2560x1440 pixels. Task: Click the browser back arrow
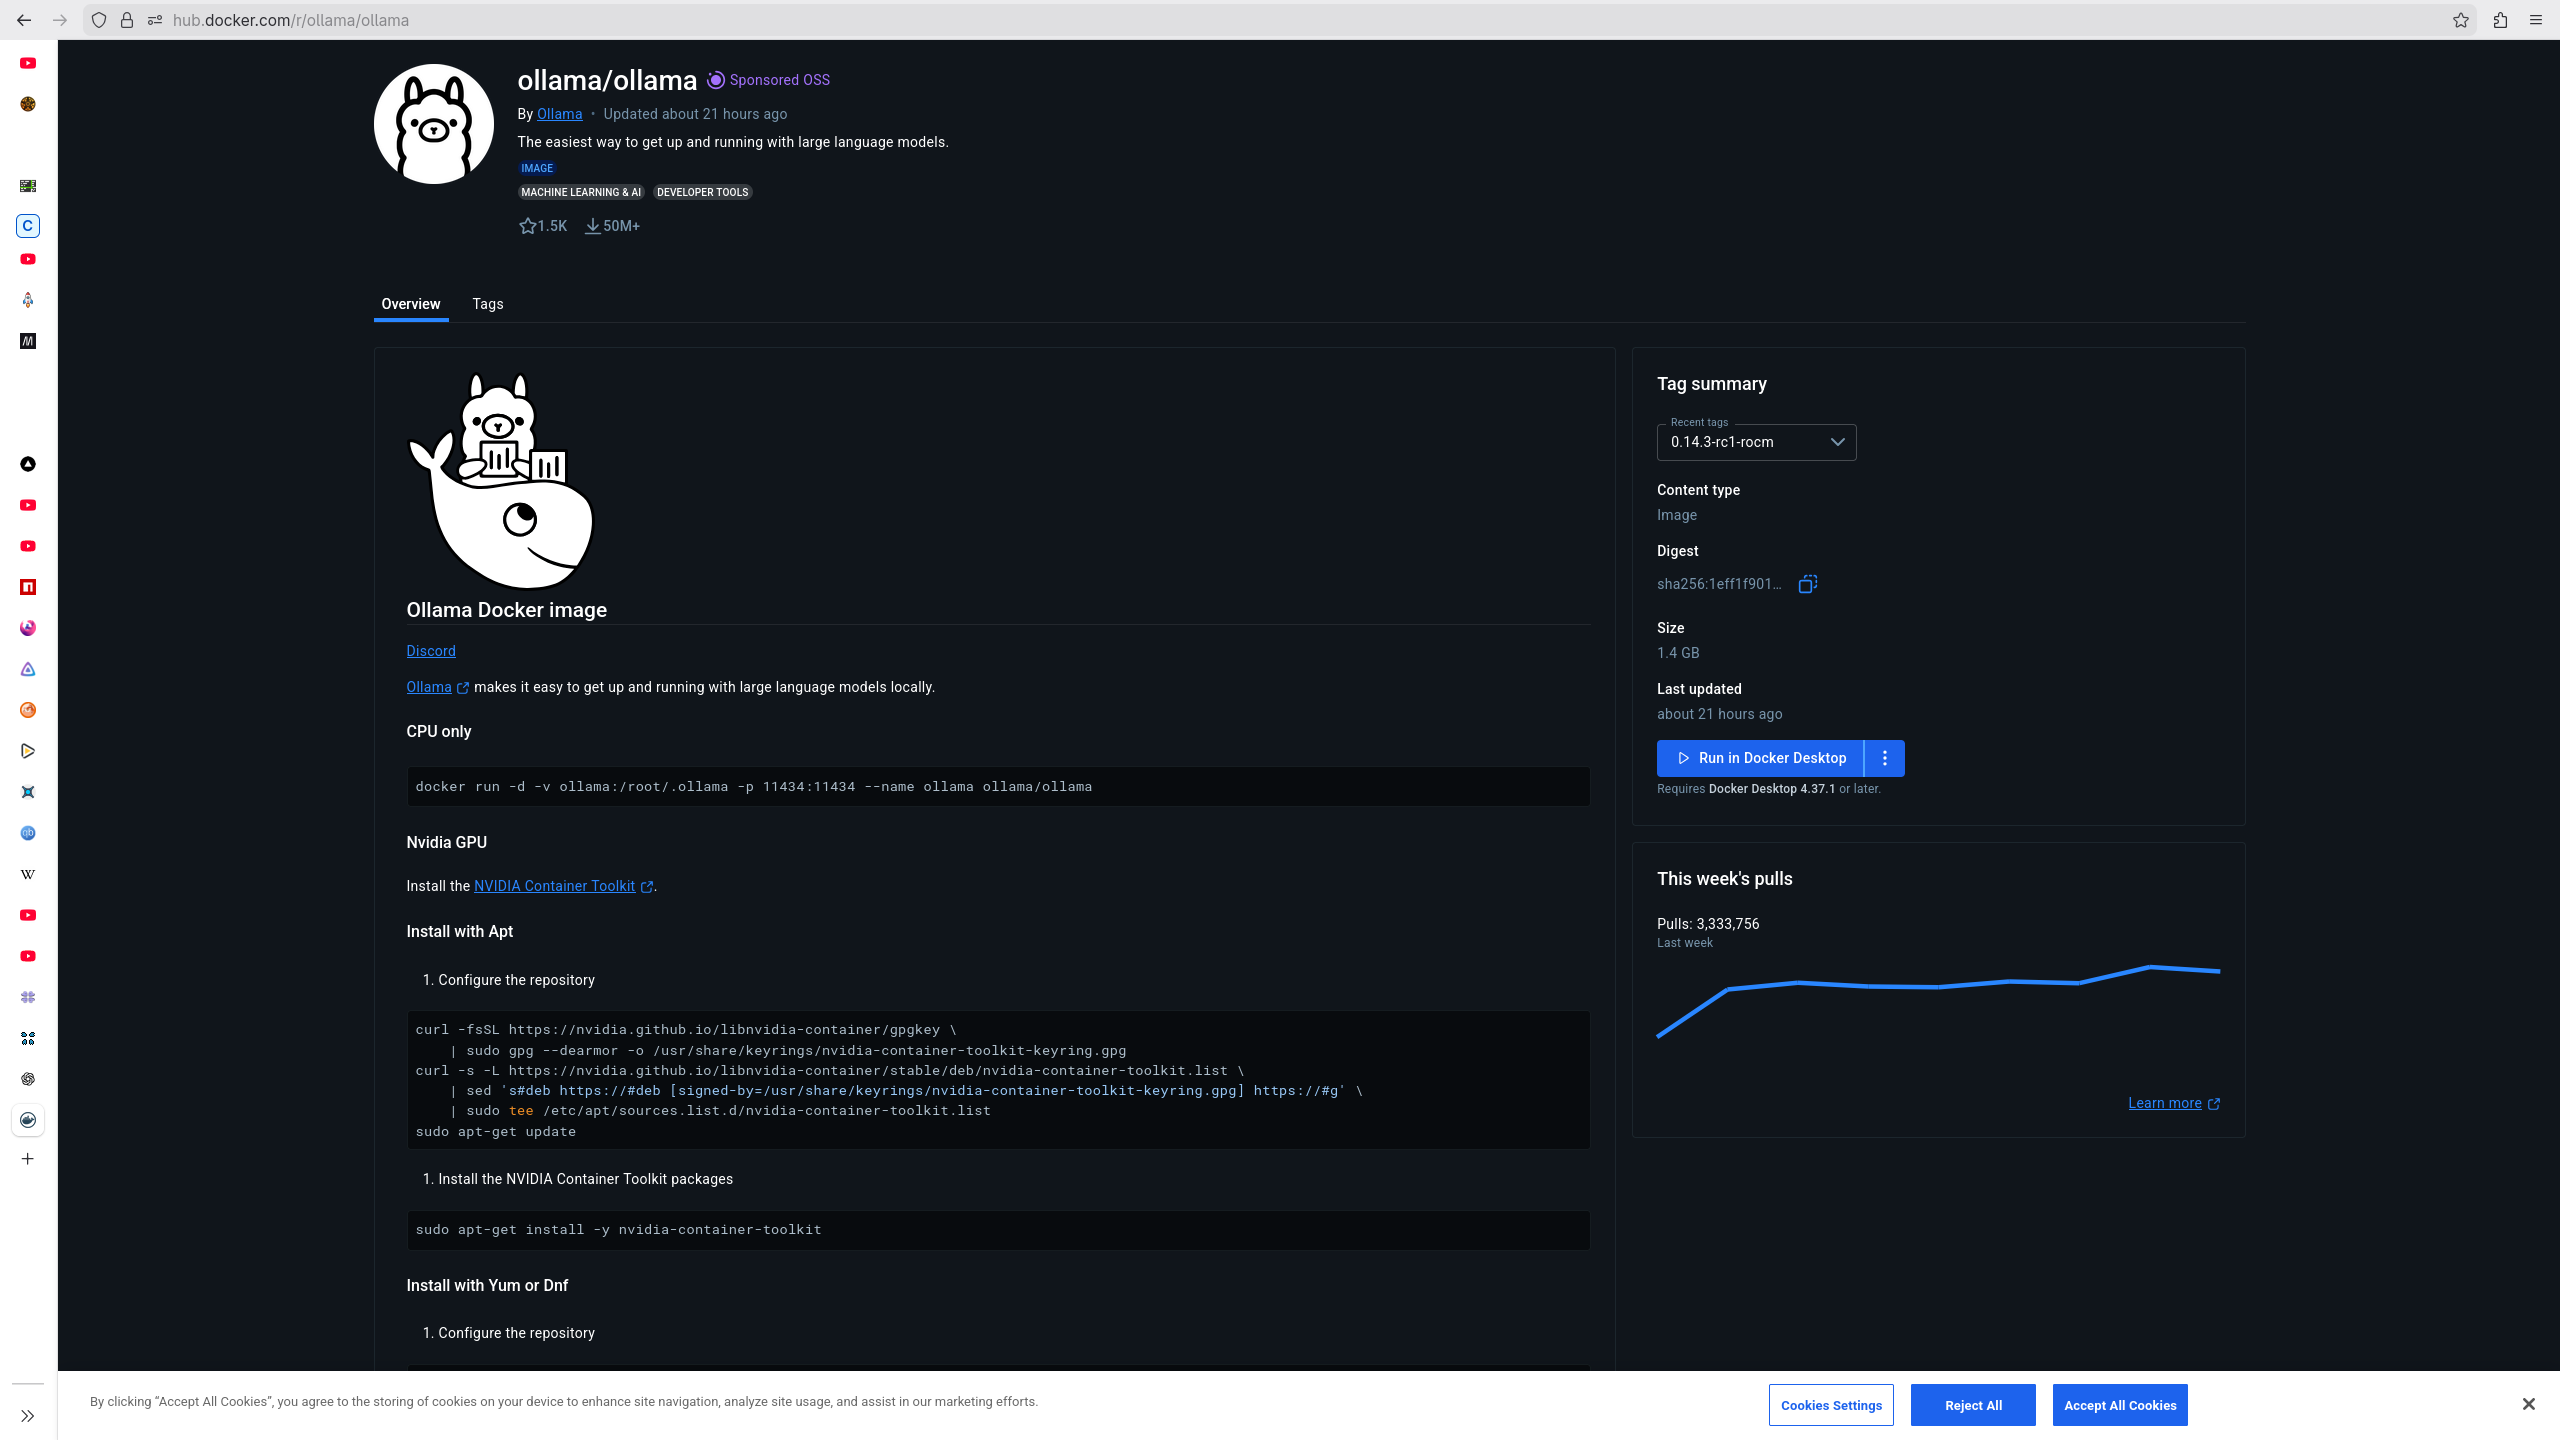(24, 20)
